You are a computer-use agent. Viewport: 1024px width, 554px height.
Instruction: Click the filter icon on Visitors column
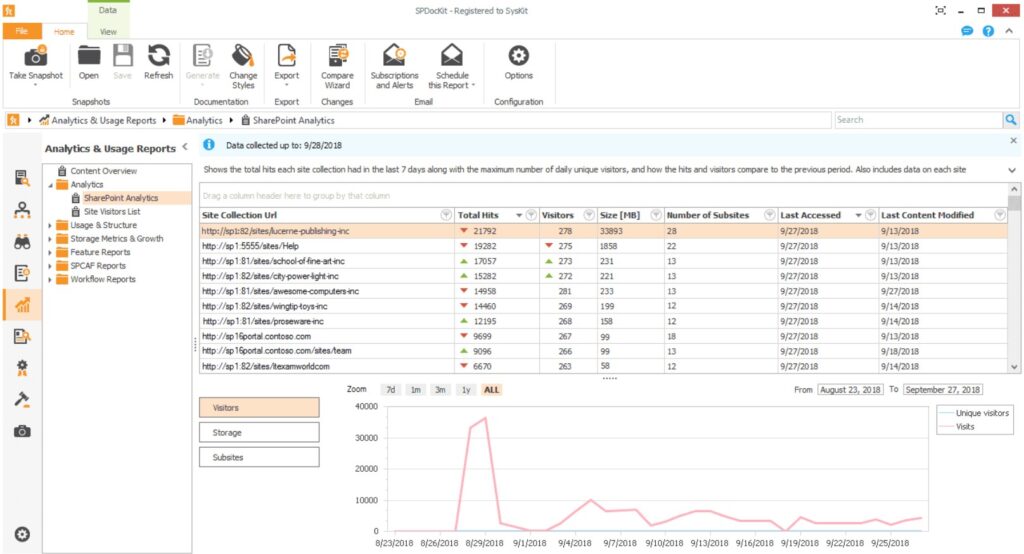[x=589, y=215]
